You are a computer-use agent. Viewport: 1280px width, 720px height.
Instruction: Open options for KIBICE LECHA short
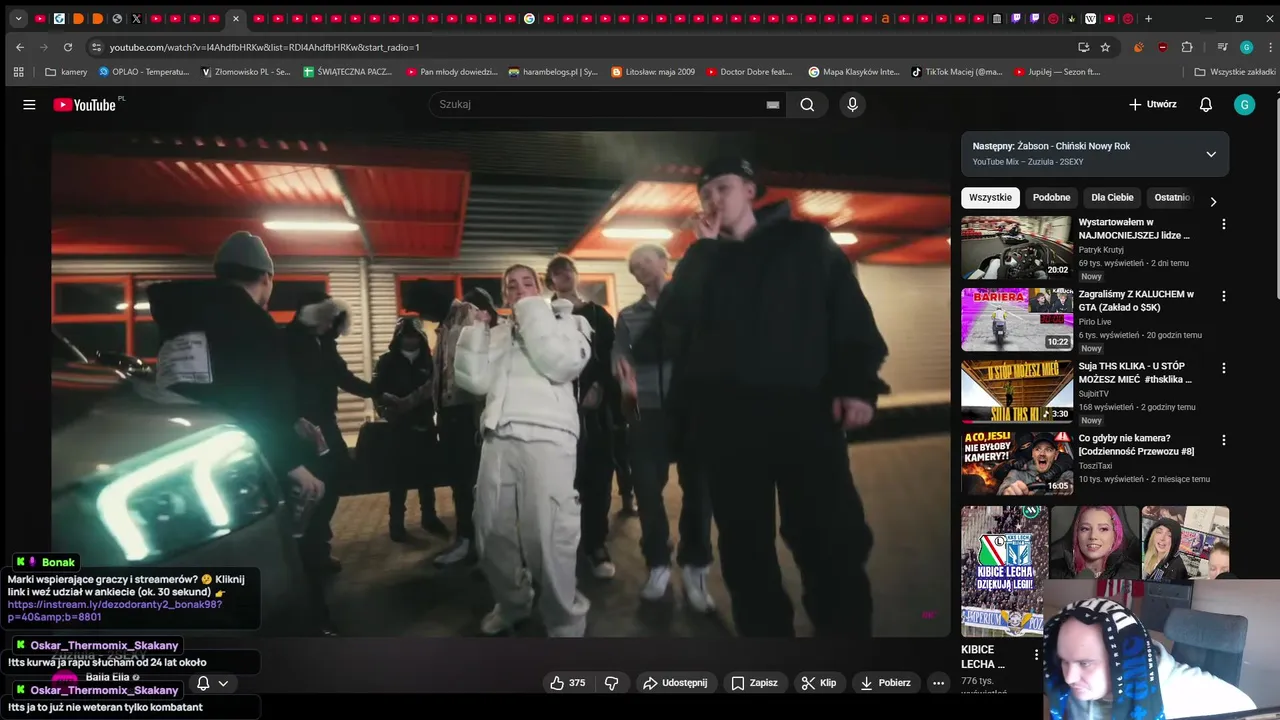tap(1036, 655)
